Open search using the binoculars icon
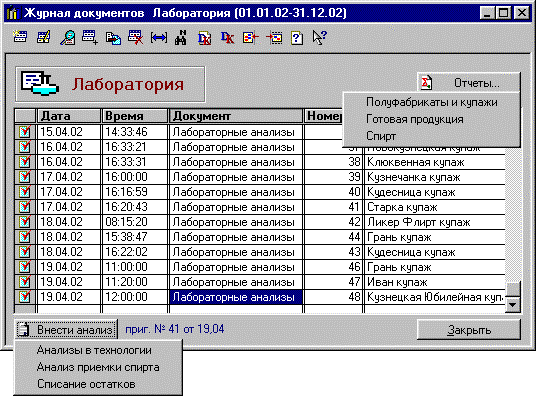Viewport: 536px width, 396px height. tap(181, 37)
